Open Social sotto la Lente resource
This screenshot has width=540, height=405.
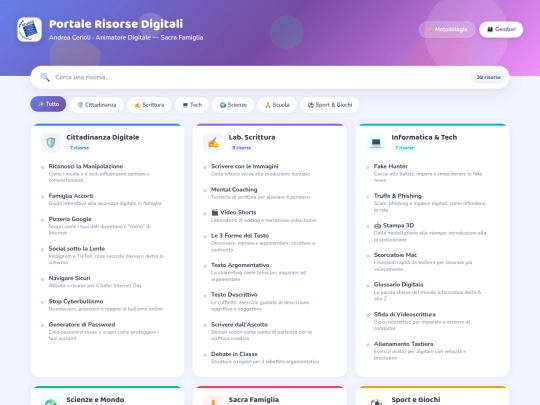107,255
